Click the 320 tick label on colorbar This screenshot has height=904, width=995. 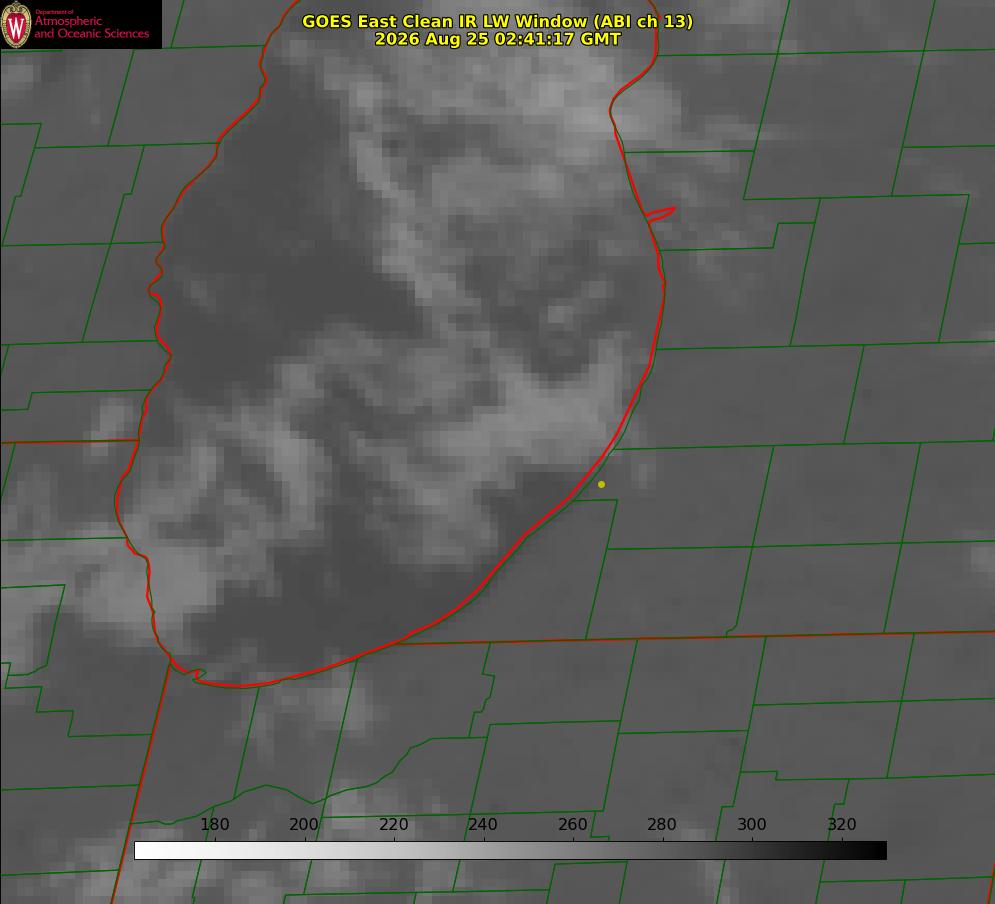[x=842, y=824]
